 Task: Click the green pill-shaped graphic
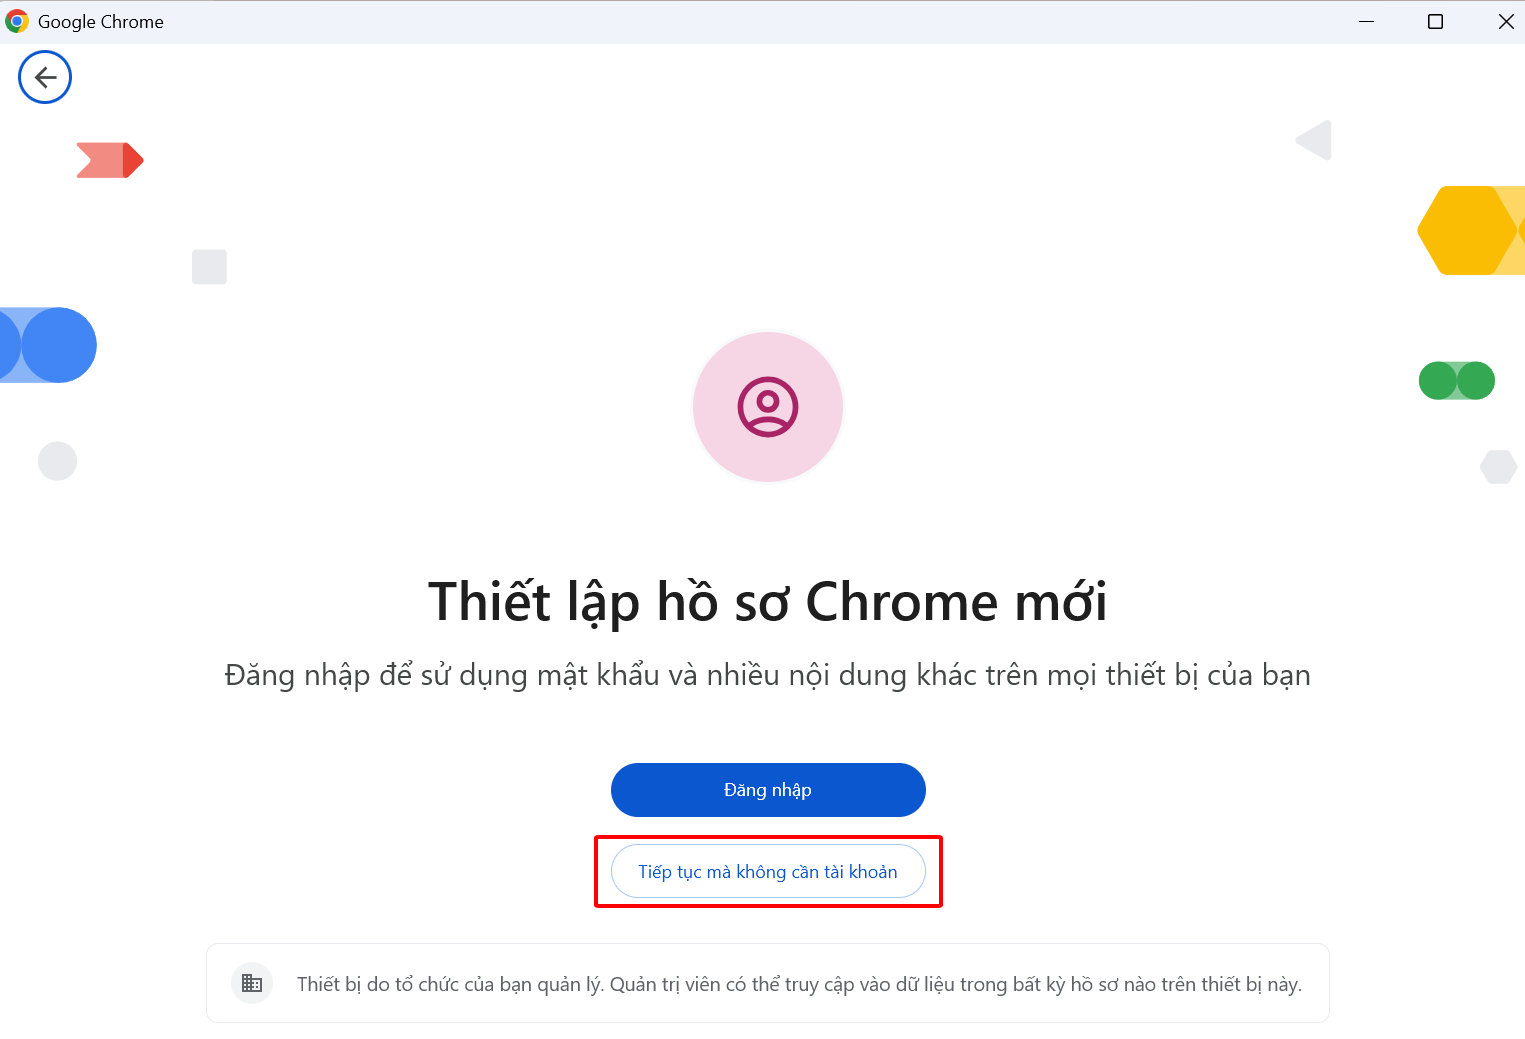pyautogui.click(x=1456, y=381)
